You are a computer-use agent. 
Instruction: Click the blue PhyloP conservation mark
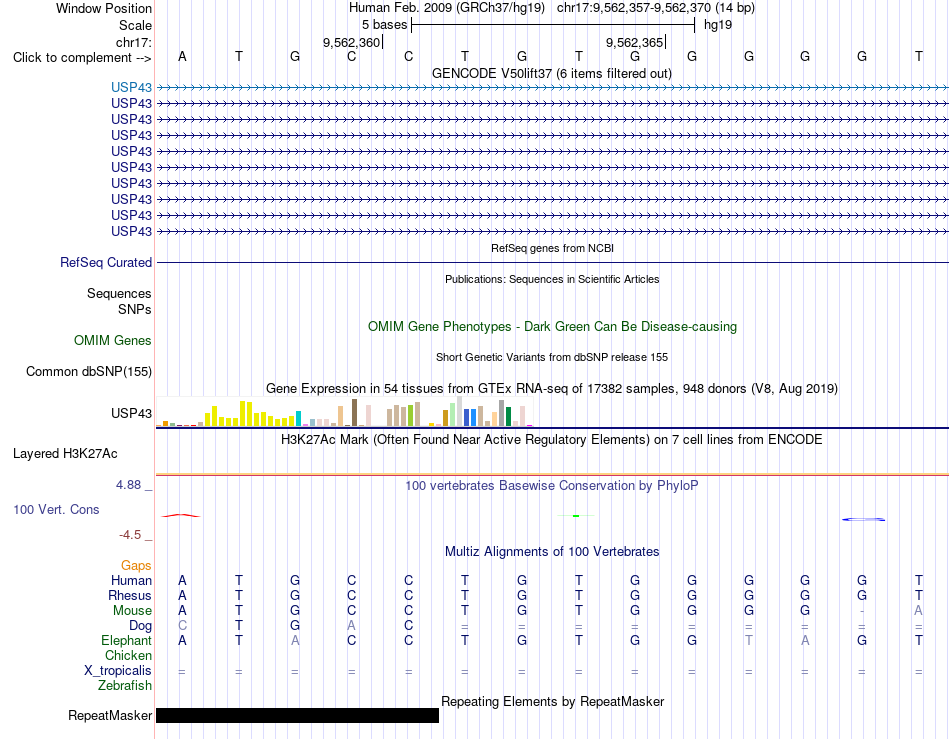coord(863,519)
